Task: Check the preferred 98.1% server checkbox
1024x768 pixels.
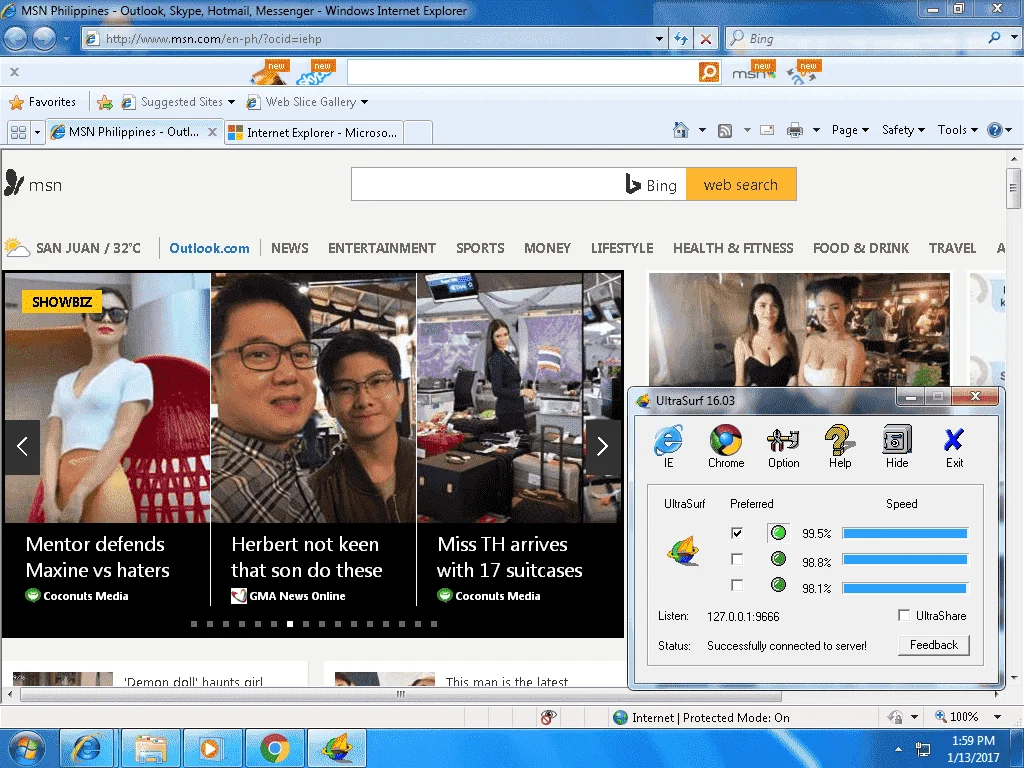Action: (737, 585)
